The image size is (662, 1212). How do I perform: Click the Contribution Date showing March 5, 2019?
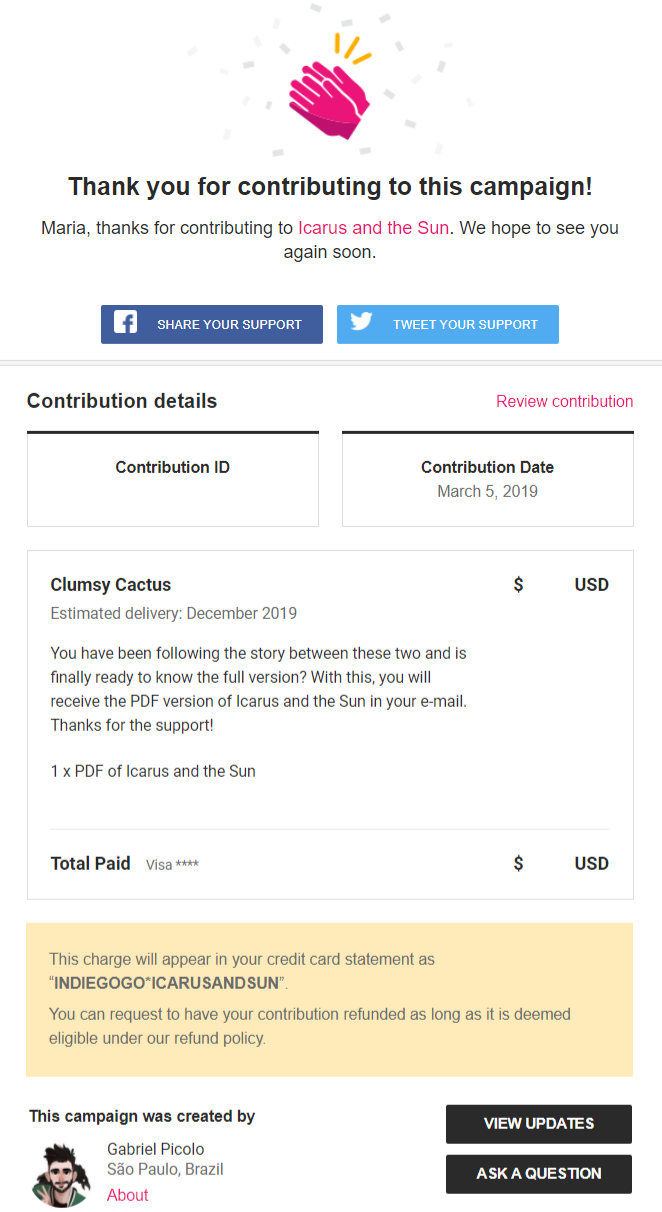pyautogui.click(x=487, y=490)
